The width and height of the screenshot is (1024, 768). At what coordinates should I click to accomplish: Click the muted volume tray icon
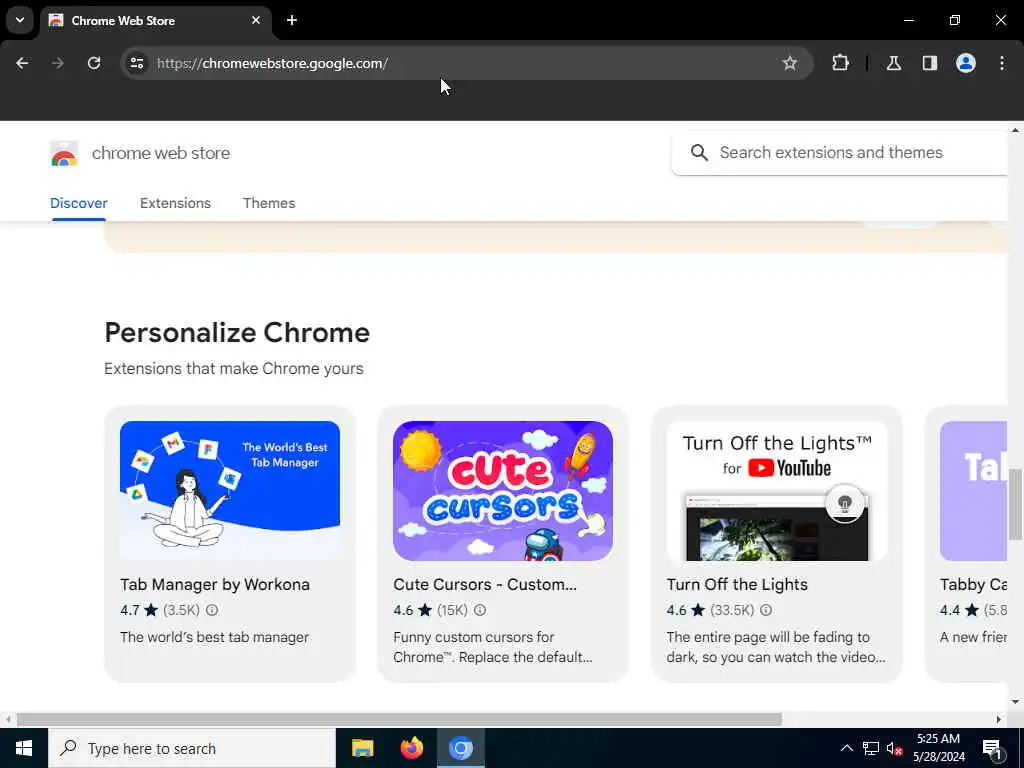click(894, 748)
